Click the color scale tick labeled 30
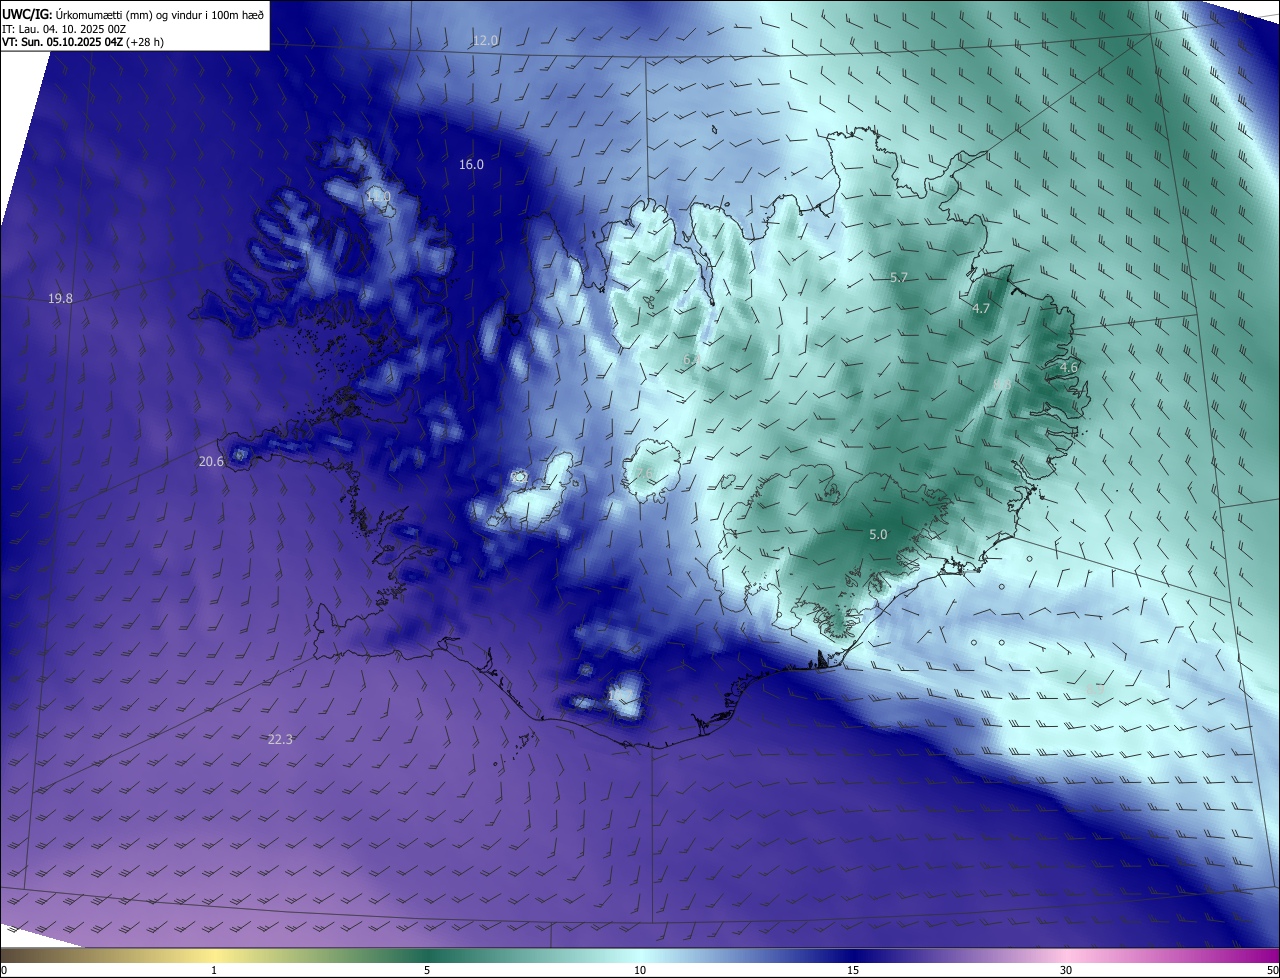The width and height of the screenshot is (1280, 978). click(x=1066, y=970)
